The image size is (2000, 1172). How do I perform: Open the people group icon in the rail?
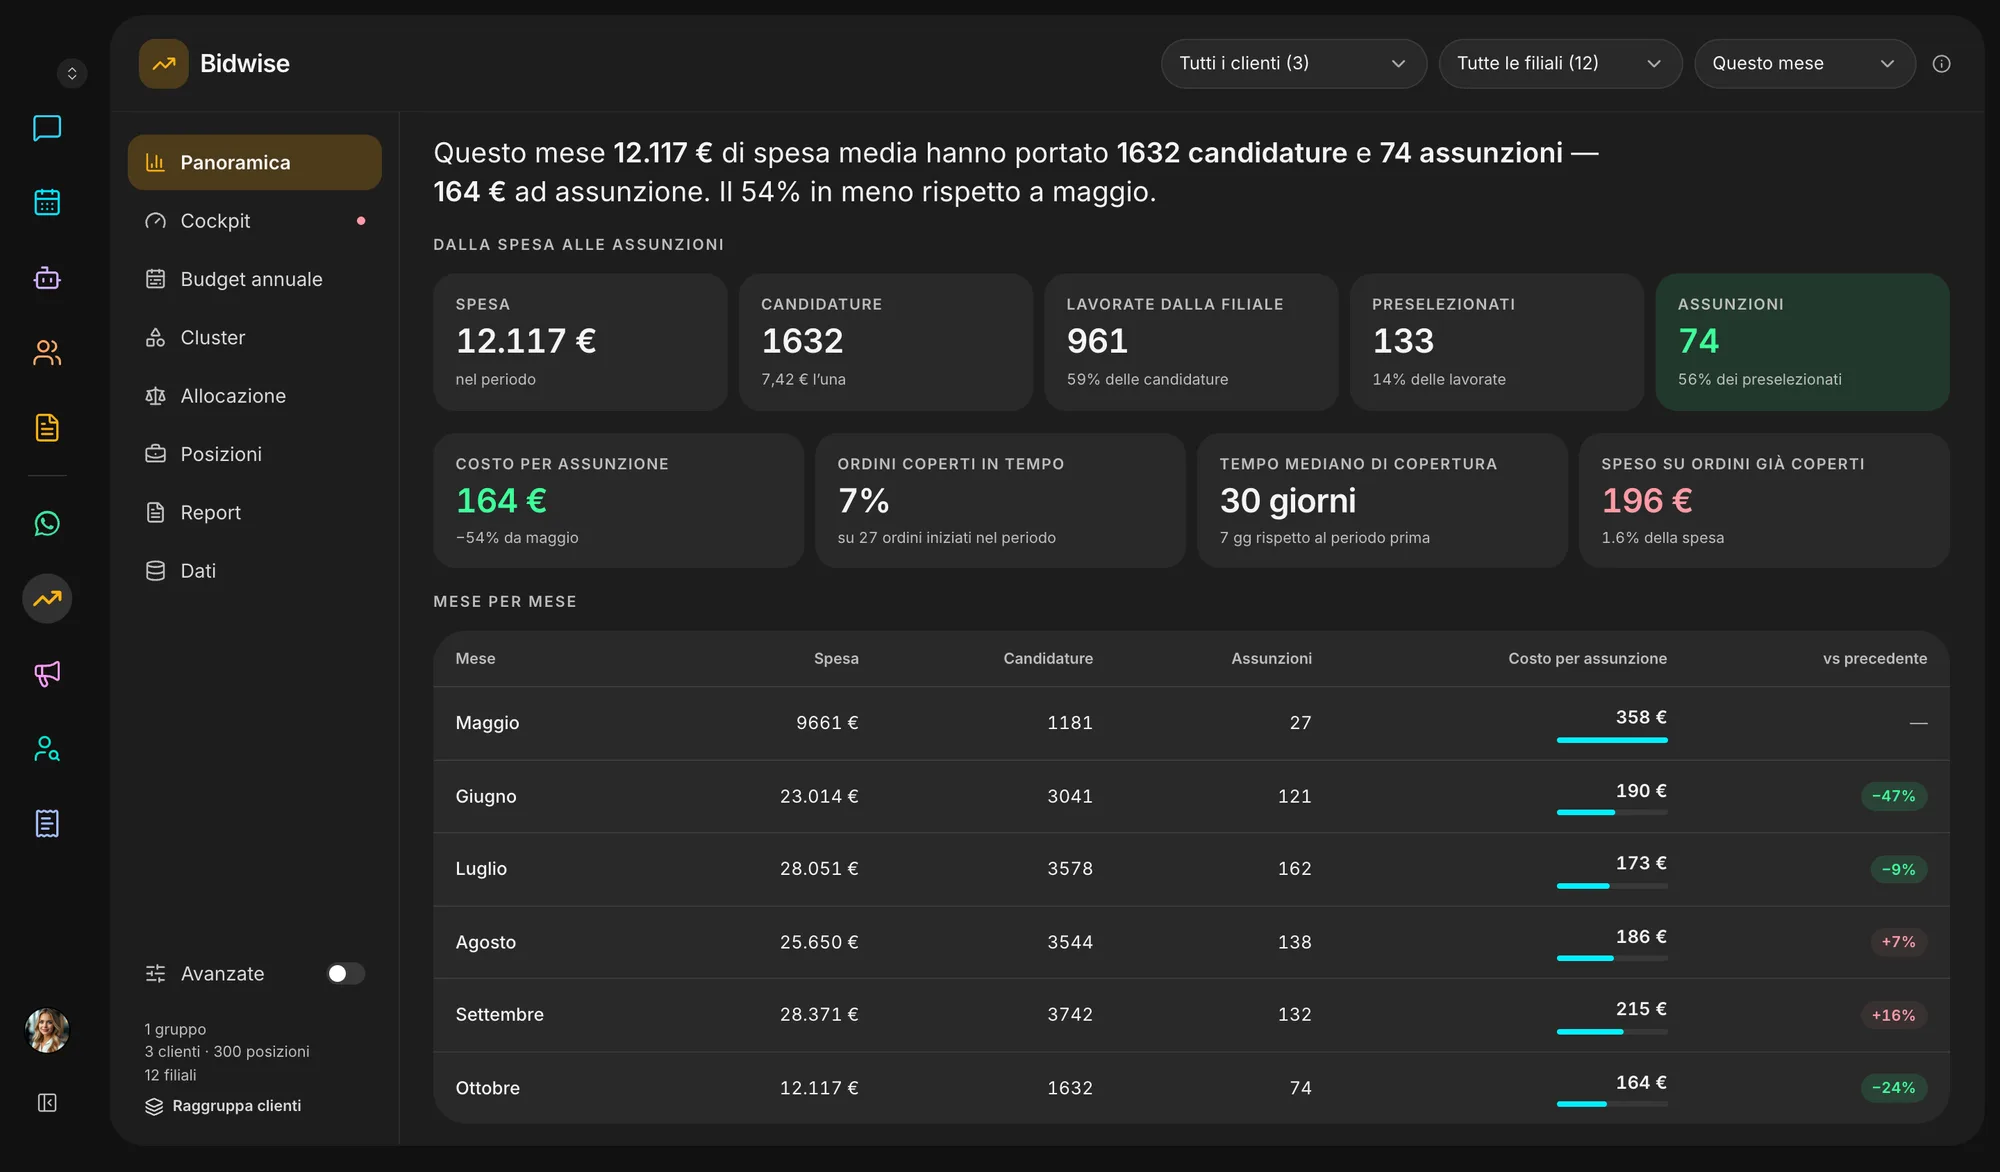tap(47, 353)
